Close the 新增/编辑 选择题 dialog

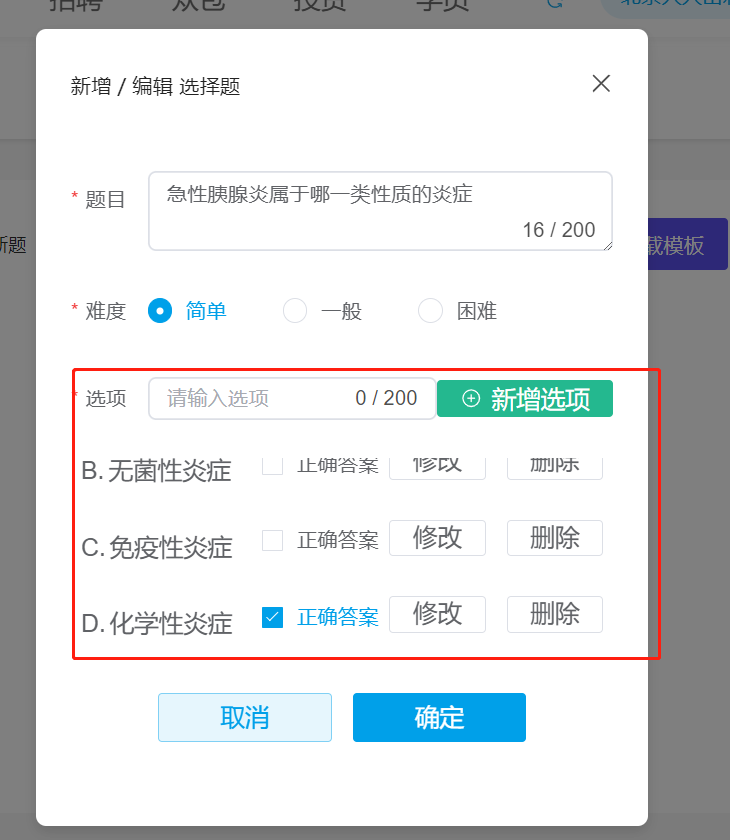point(601,84)
